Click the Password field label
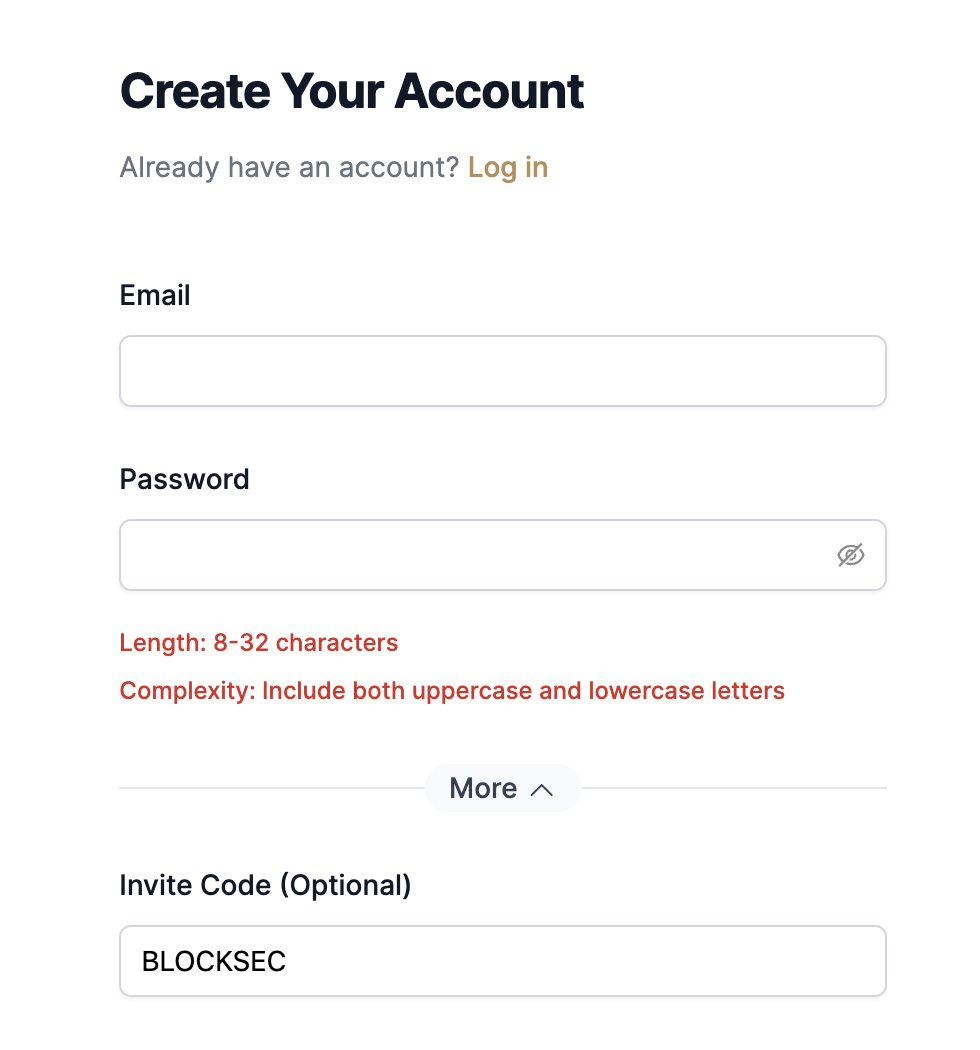 [184, 479]
